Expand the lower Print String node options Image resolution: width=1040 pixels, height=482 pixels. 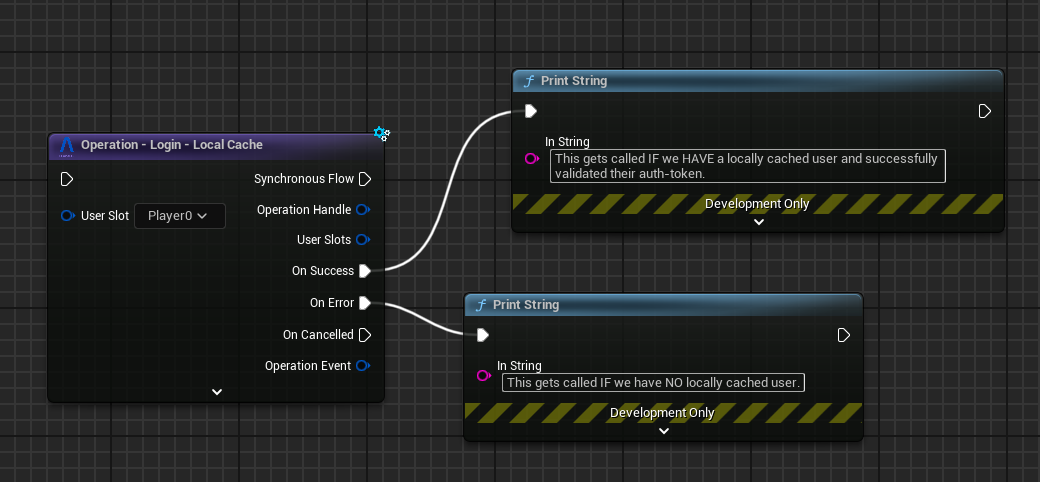(x=663, y=431)
